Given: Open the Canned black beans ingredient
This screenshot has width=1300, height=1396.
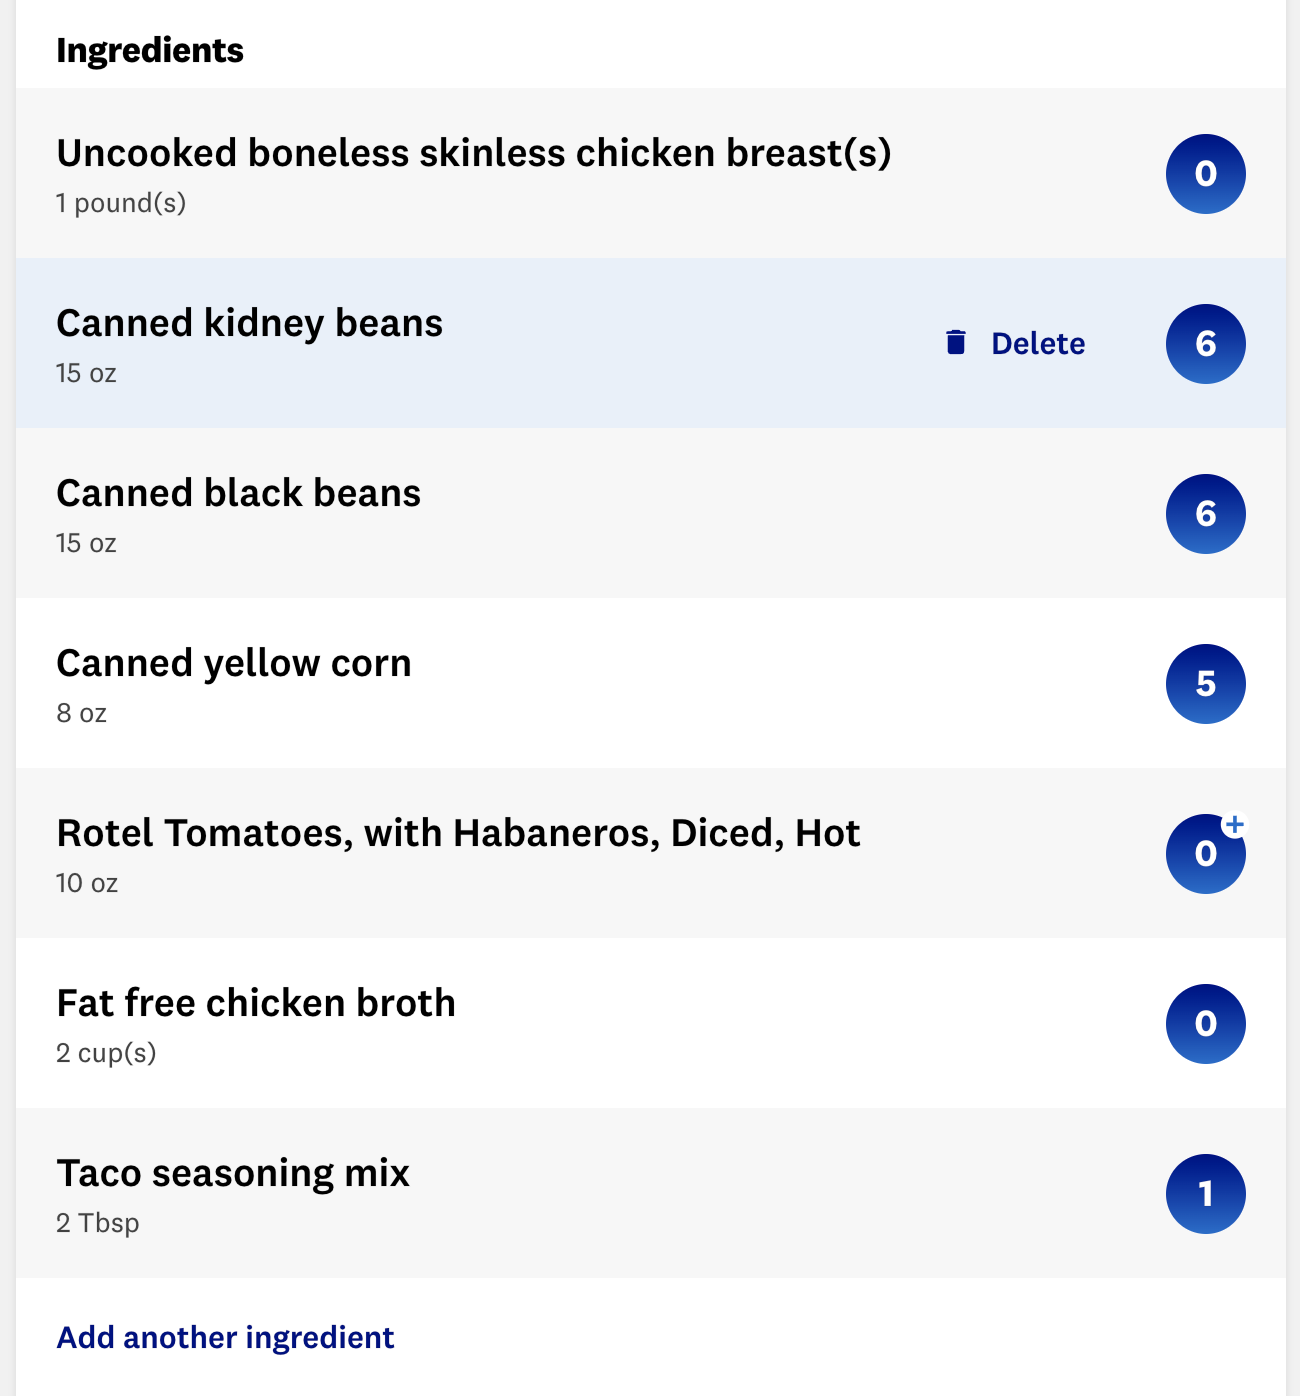Looking at the screenshot, I should pos(651,513).
